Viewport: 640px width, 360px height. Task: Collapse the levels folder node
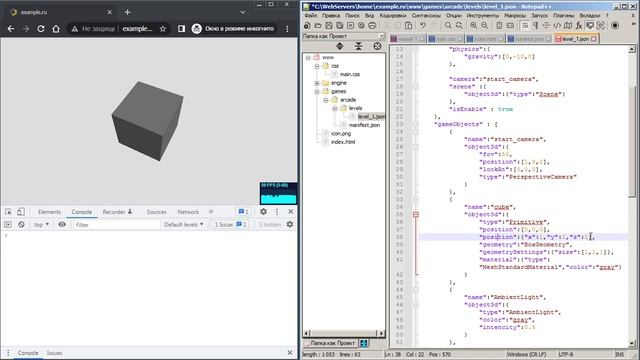(334, 108)
